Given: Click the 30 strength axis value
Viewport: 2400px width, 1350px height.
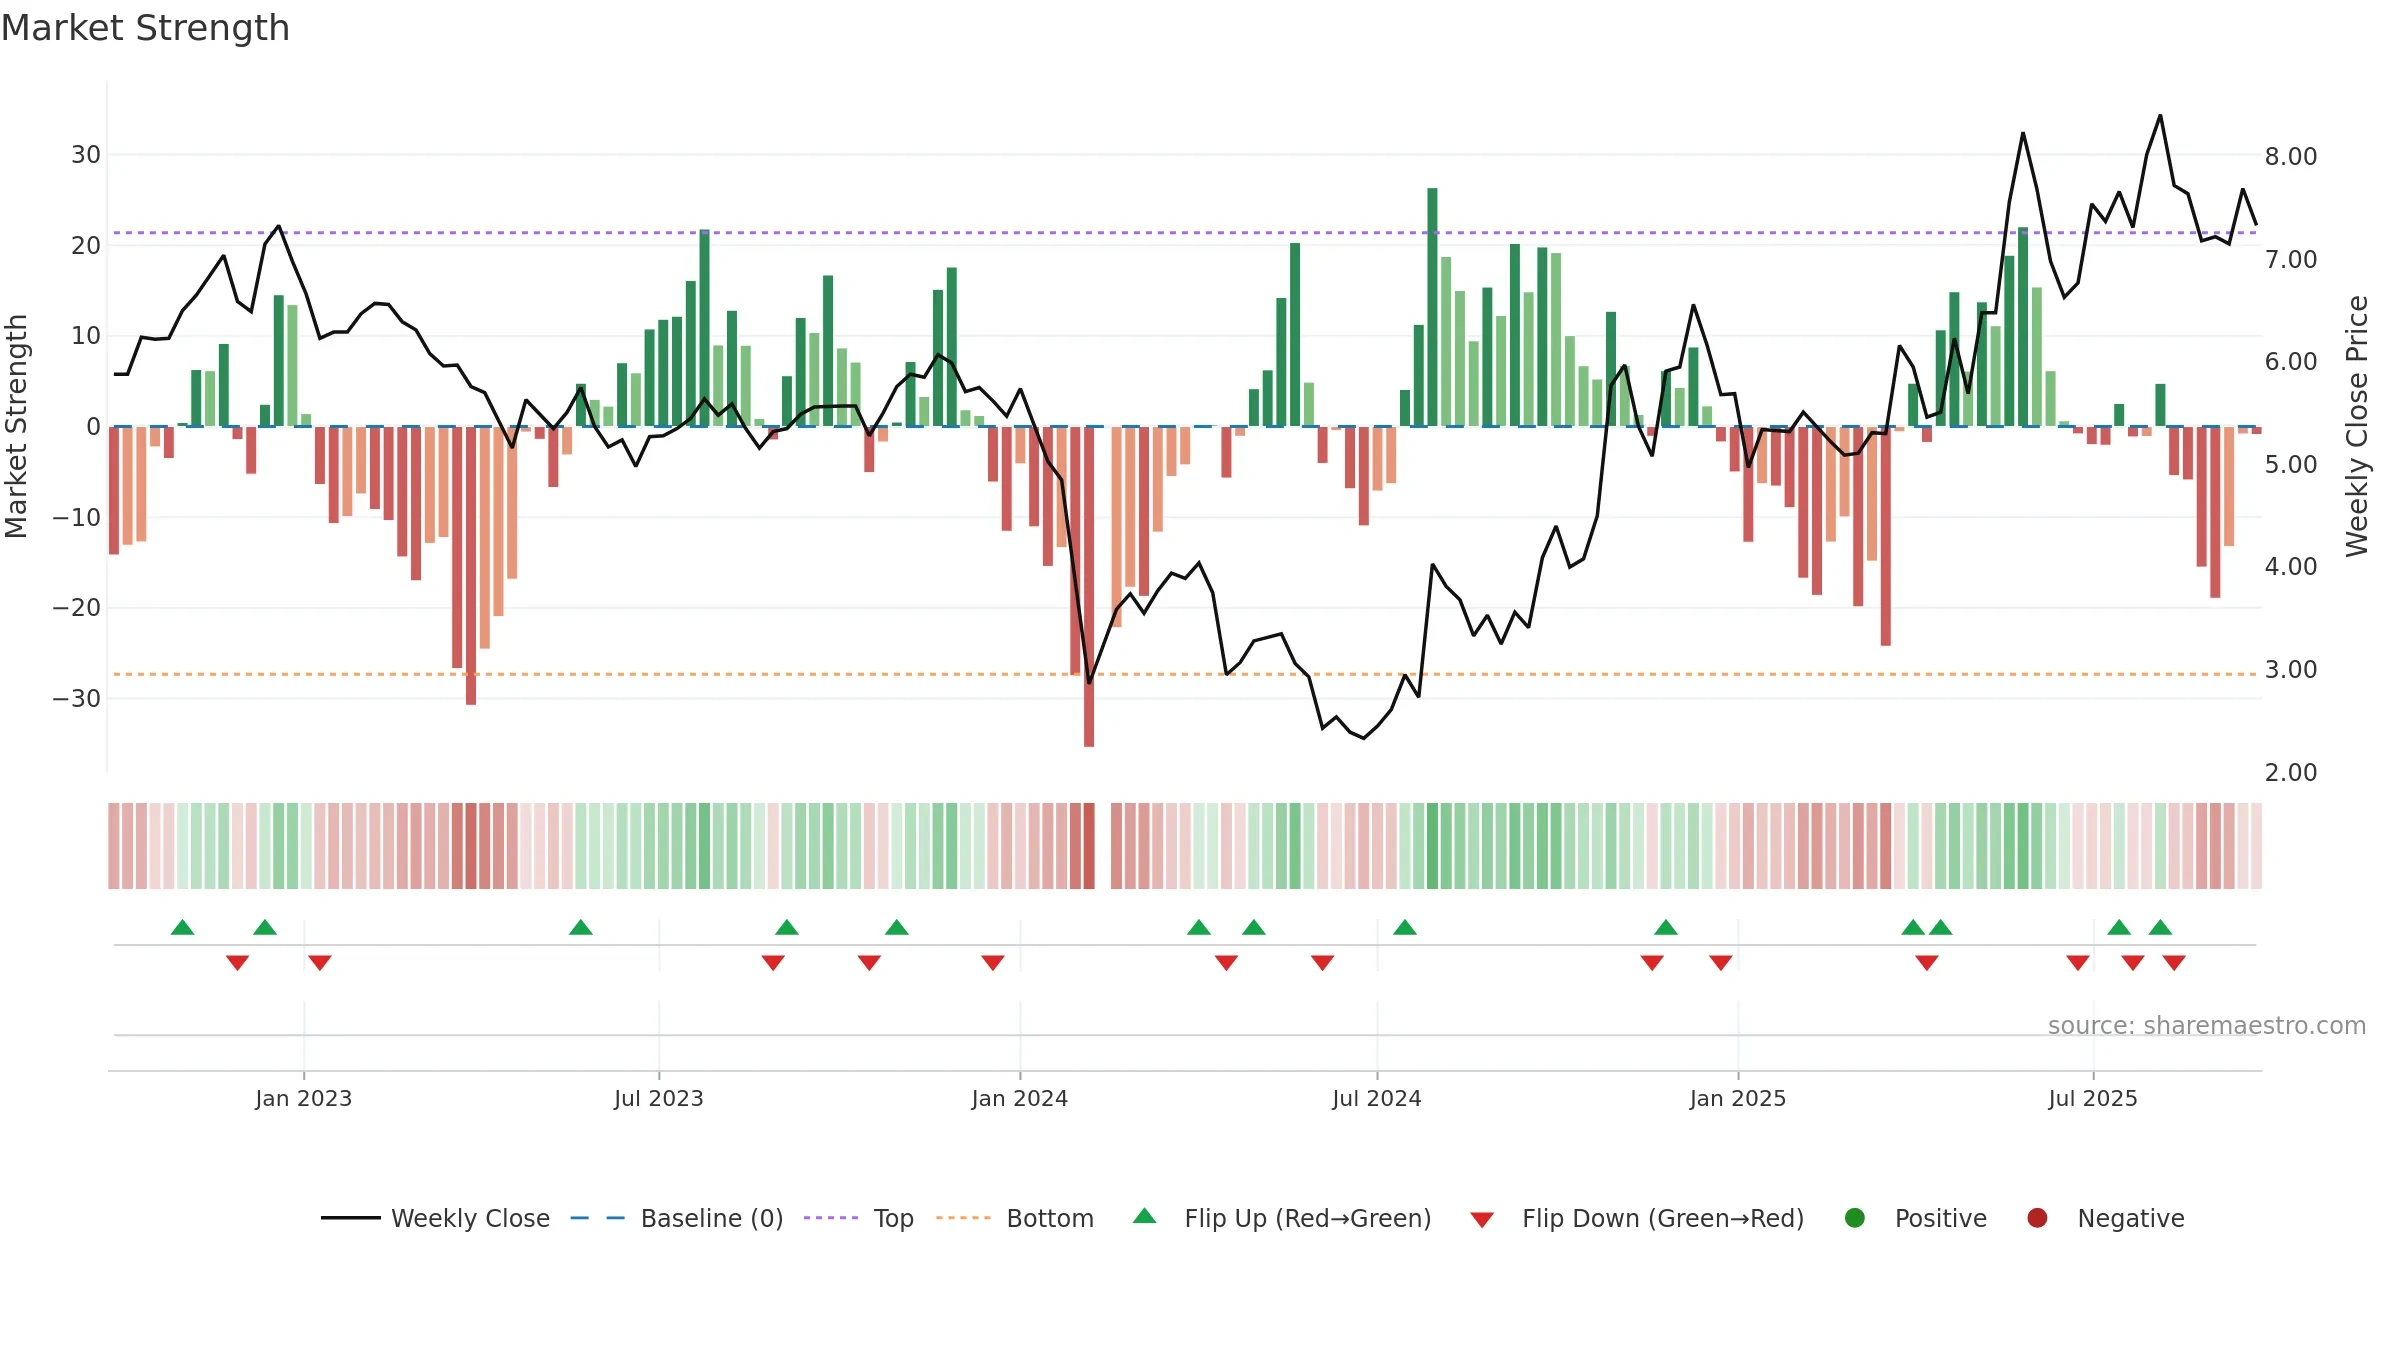Looking at the screenshot, I should [86, 154].
